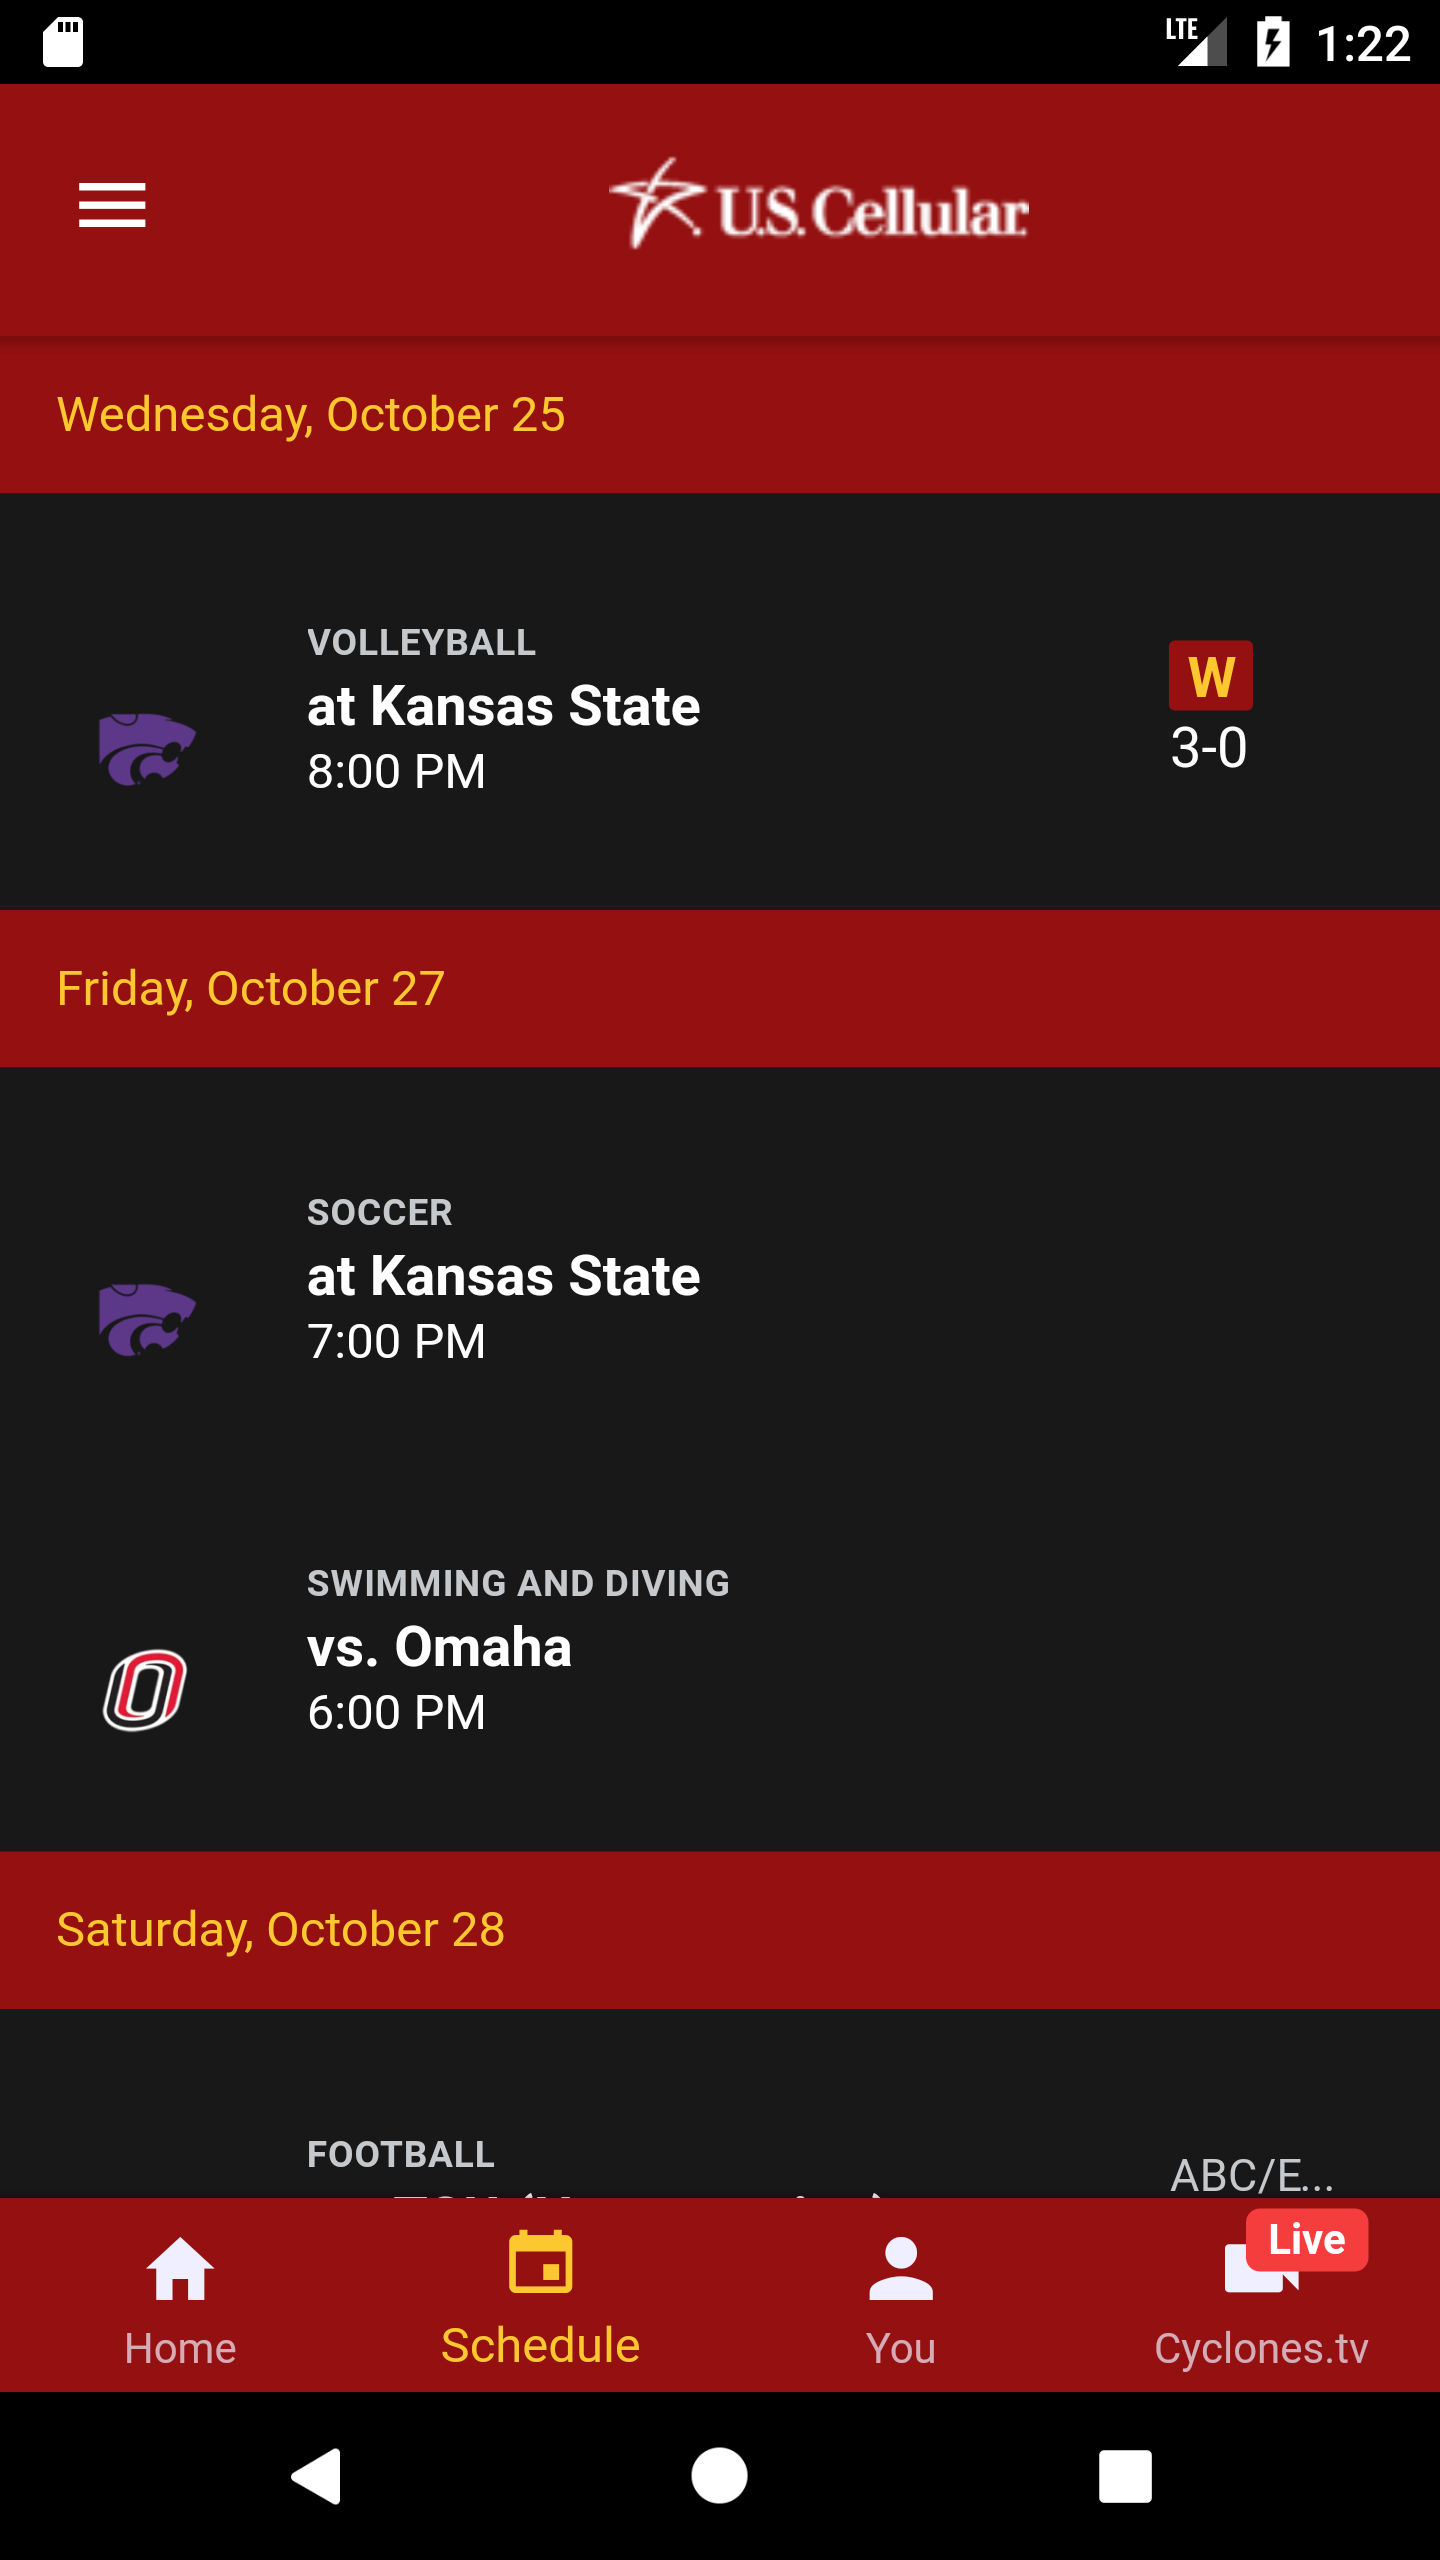Open the hamburger navigation menu

(x=112, y=205)
